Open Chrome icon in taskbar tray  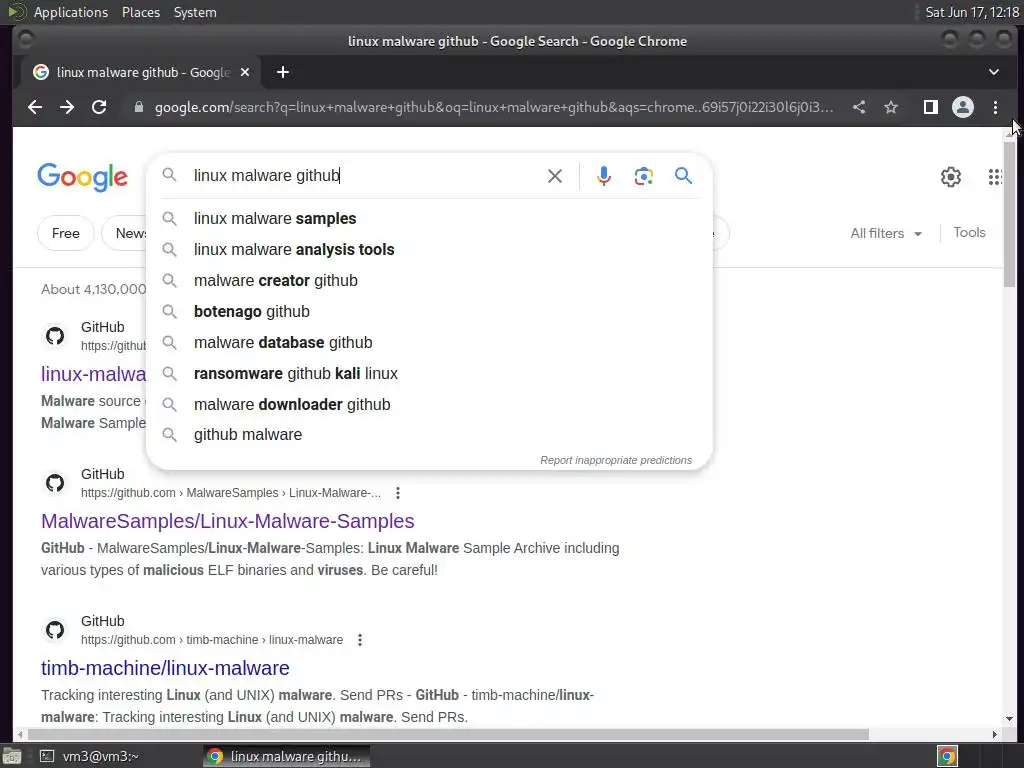pyautogui.click(x=947, y=756)
